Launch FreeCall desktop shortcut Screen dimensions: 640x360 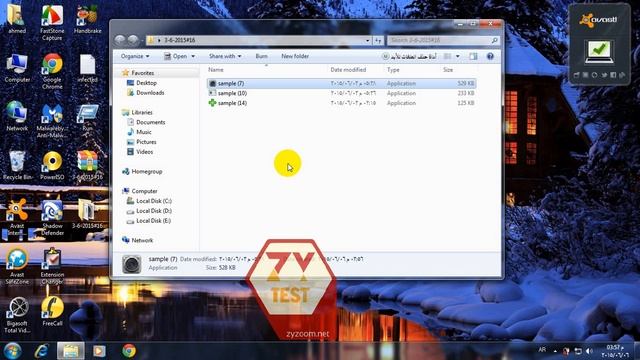[52, 311]
